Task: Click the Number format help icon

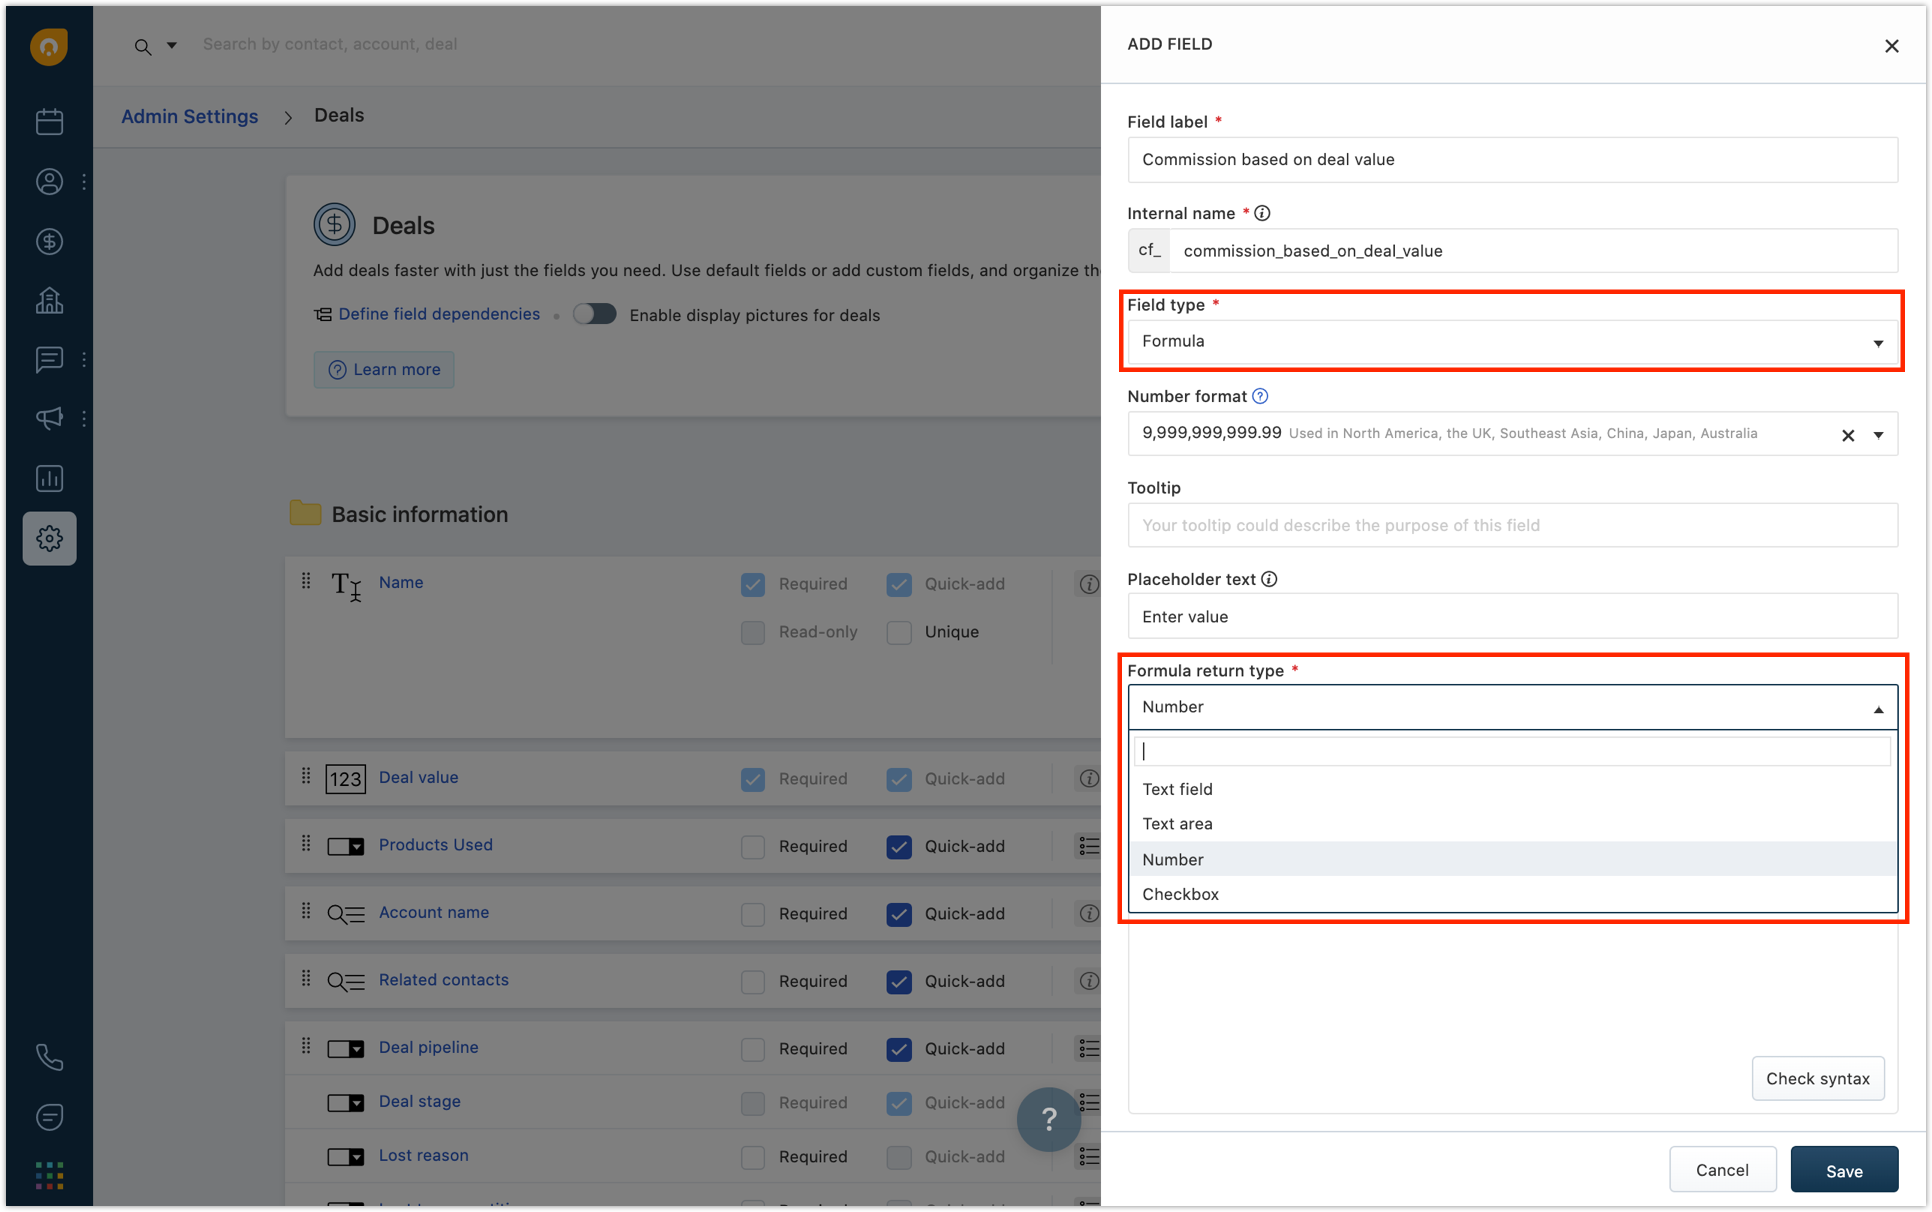Action: click(x=1260, y=396)
